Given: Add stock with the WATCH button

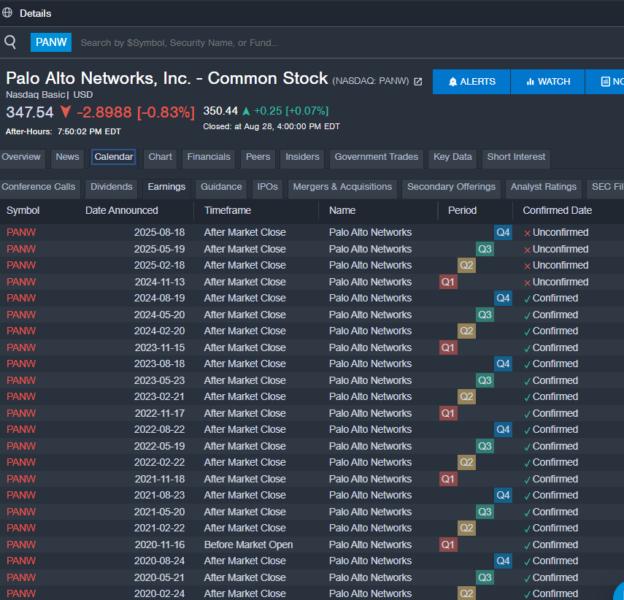Looking at the screenshot, I should point(548,82).
